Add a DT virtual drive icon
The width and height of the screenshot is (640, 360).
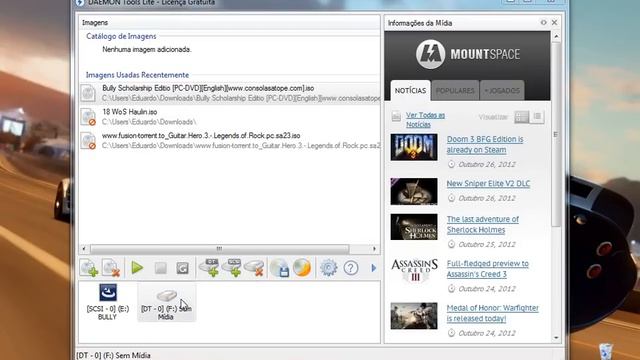pos(209,268)
